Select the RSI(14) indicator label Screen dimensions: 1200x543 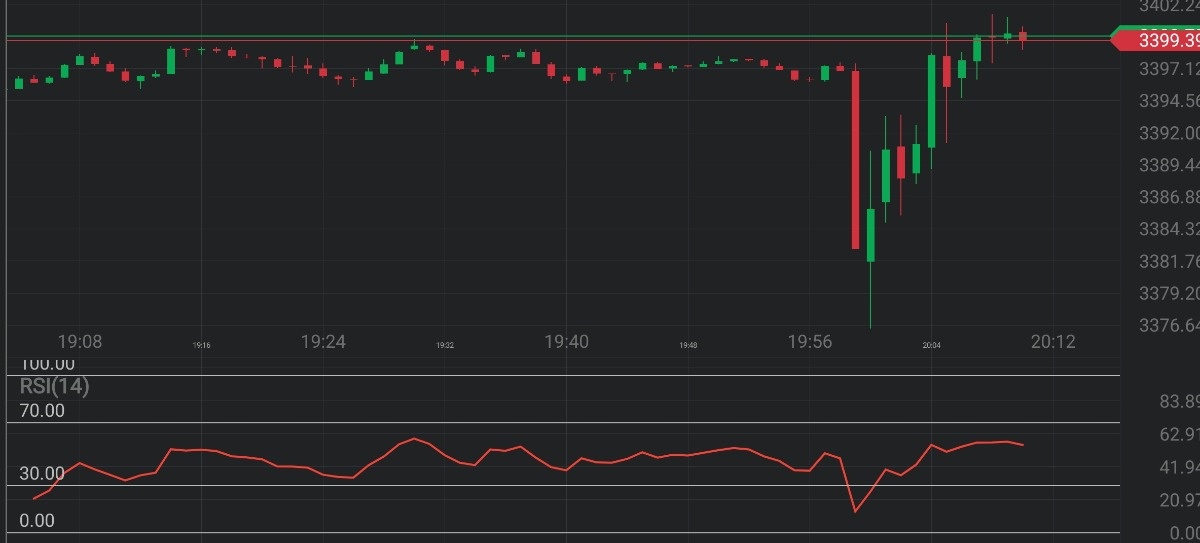(x=54, y=387)
